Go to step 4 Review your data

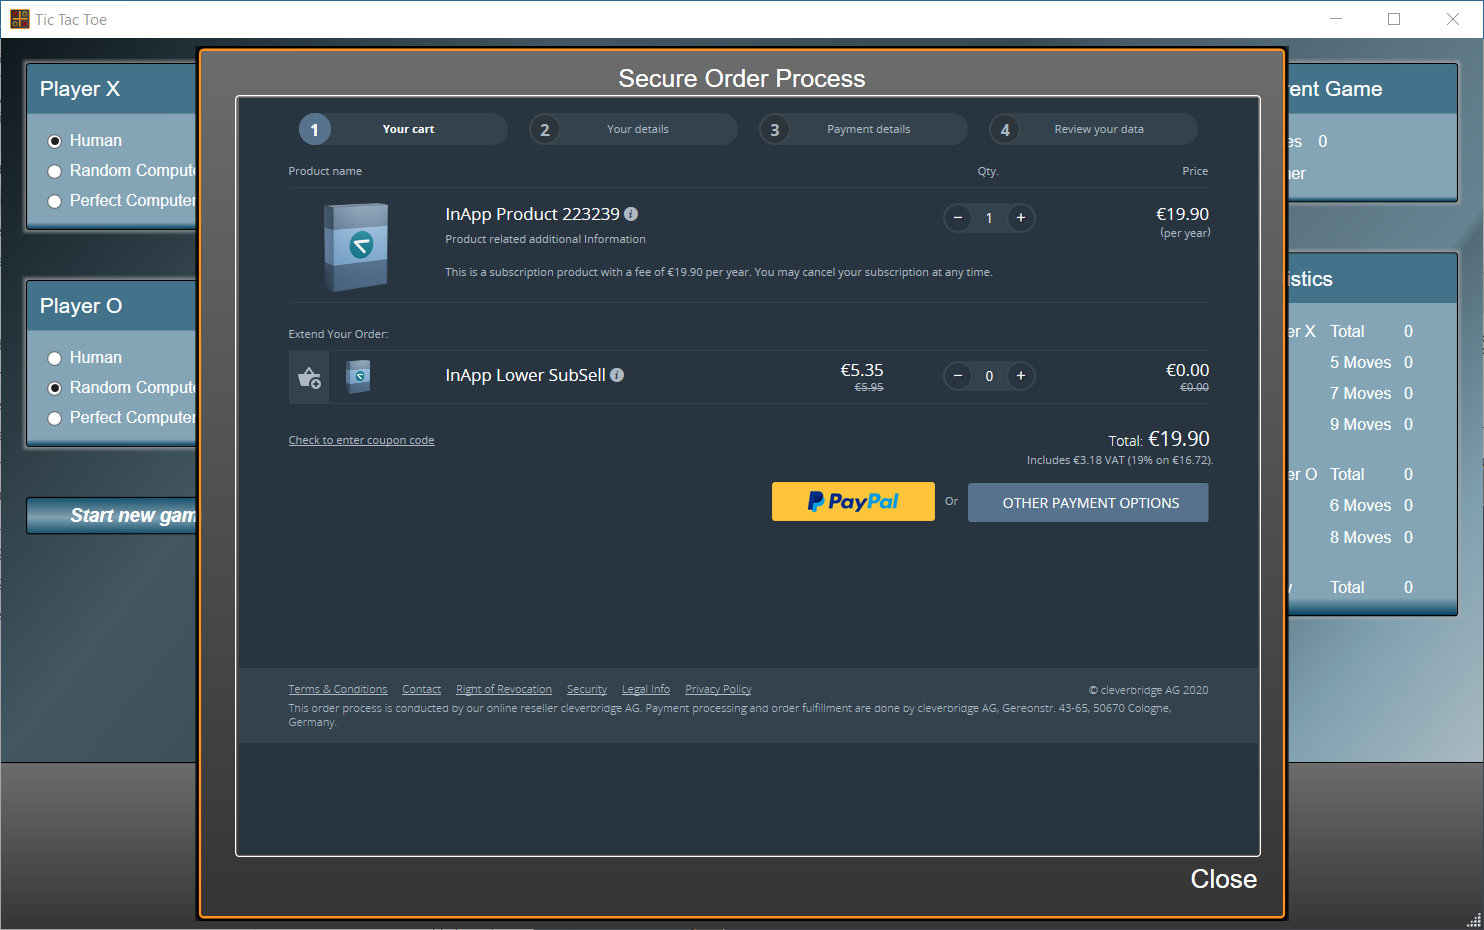tap(1093, 129)
